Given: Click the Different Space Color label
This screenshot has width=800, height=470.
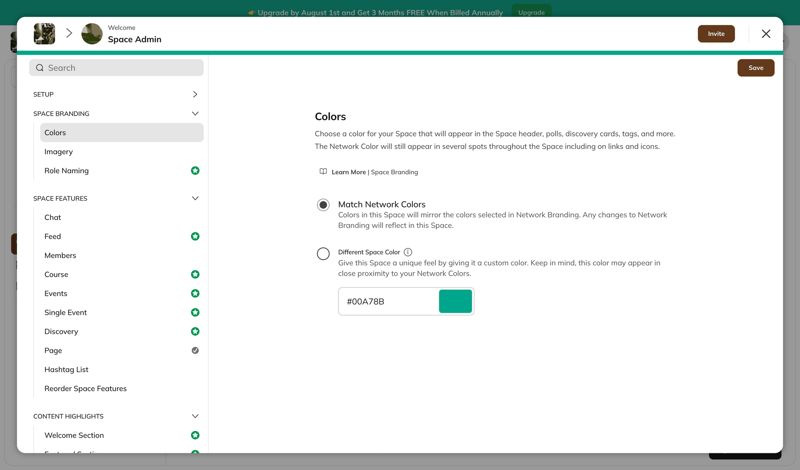Looking at the screenshot, I should [369, 252].
